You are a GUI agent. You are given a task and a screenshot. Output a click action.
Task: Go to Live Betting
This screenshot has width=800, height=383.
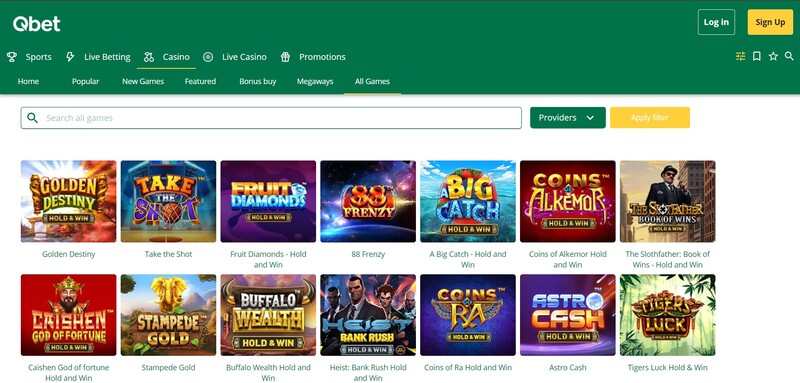pos(107,57)
